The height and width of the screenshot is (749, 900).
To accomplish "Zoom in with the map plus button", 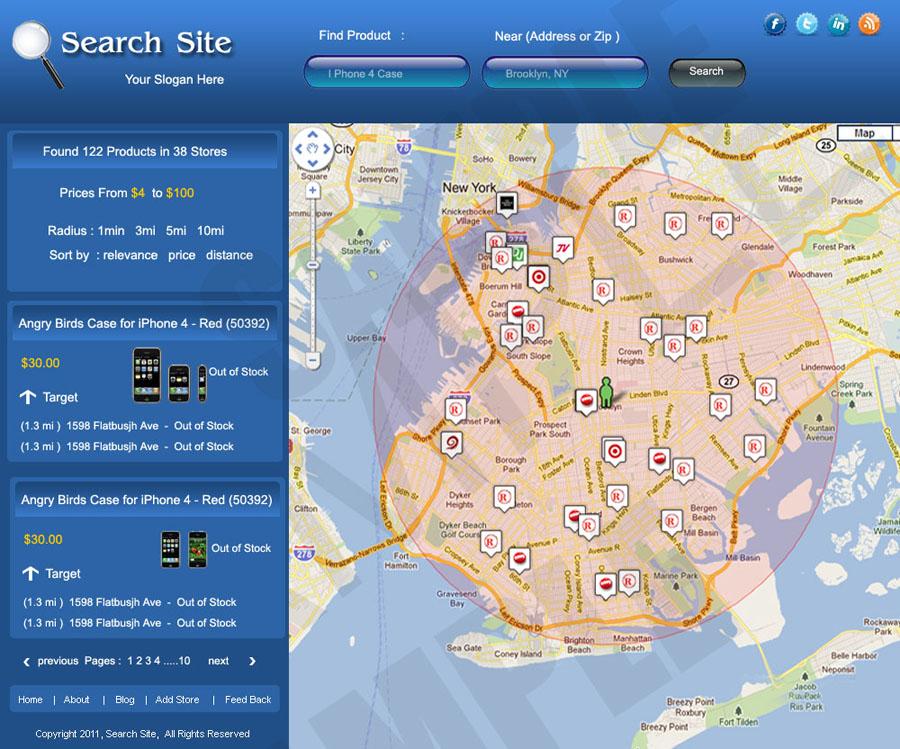I will (312, 191).
